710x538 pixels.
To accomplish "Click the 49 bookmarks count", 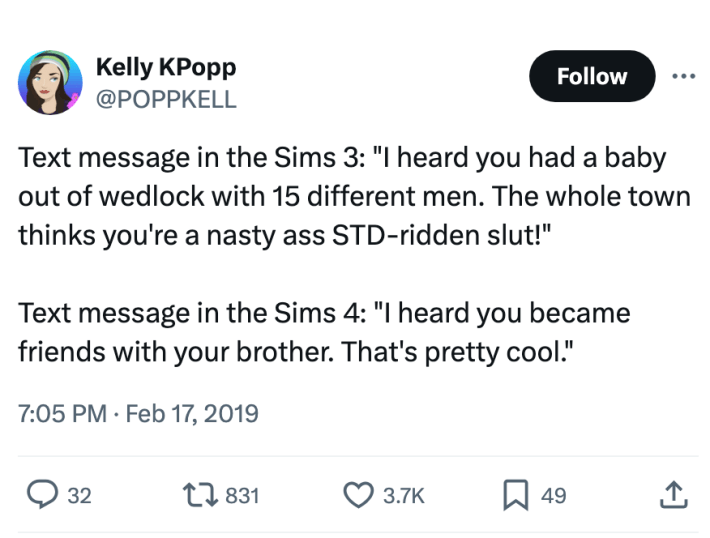I will tap(553, 494).
